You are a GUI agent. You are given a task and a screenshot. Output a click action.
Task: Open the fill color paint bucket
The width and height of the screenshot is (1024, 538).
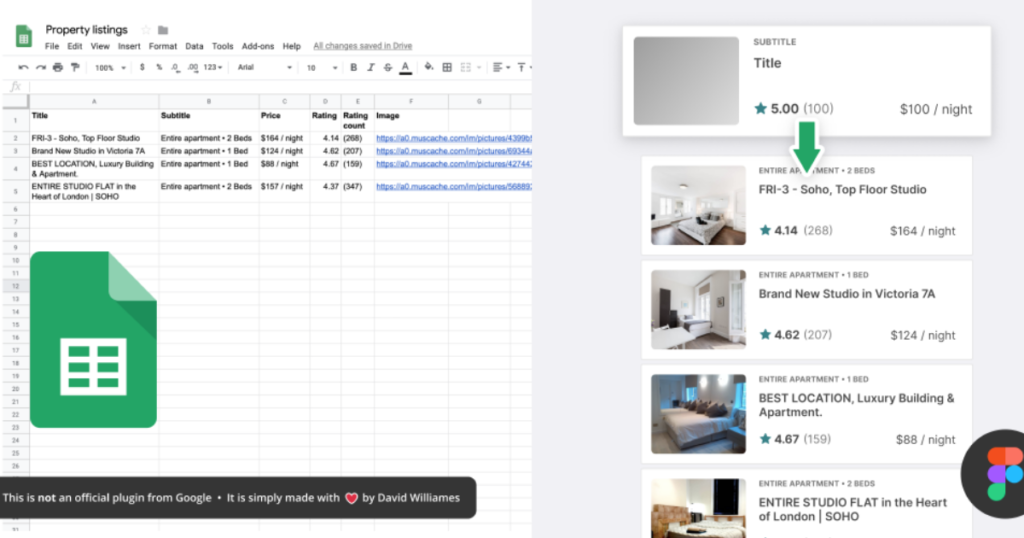429,67
